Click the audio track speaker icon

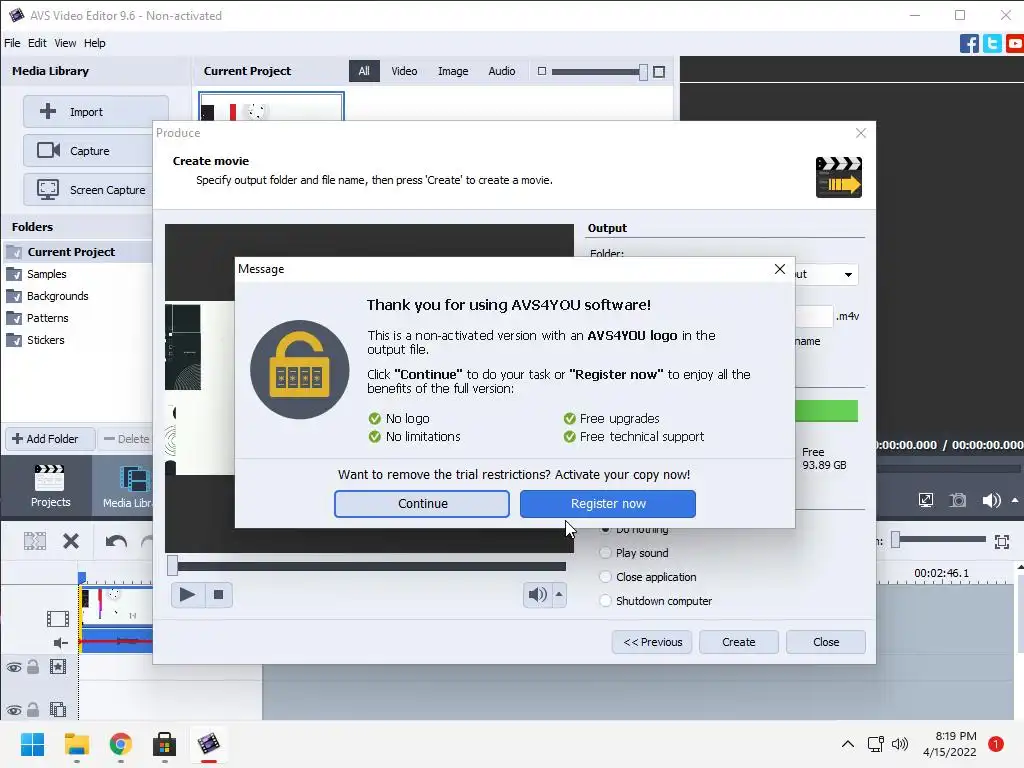coord(60,643)
